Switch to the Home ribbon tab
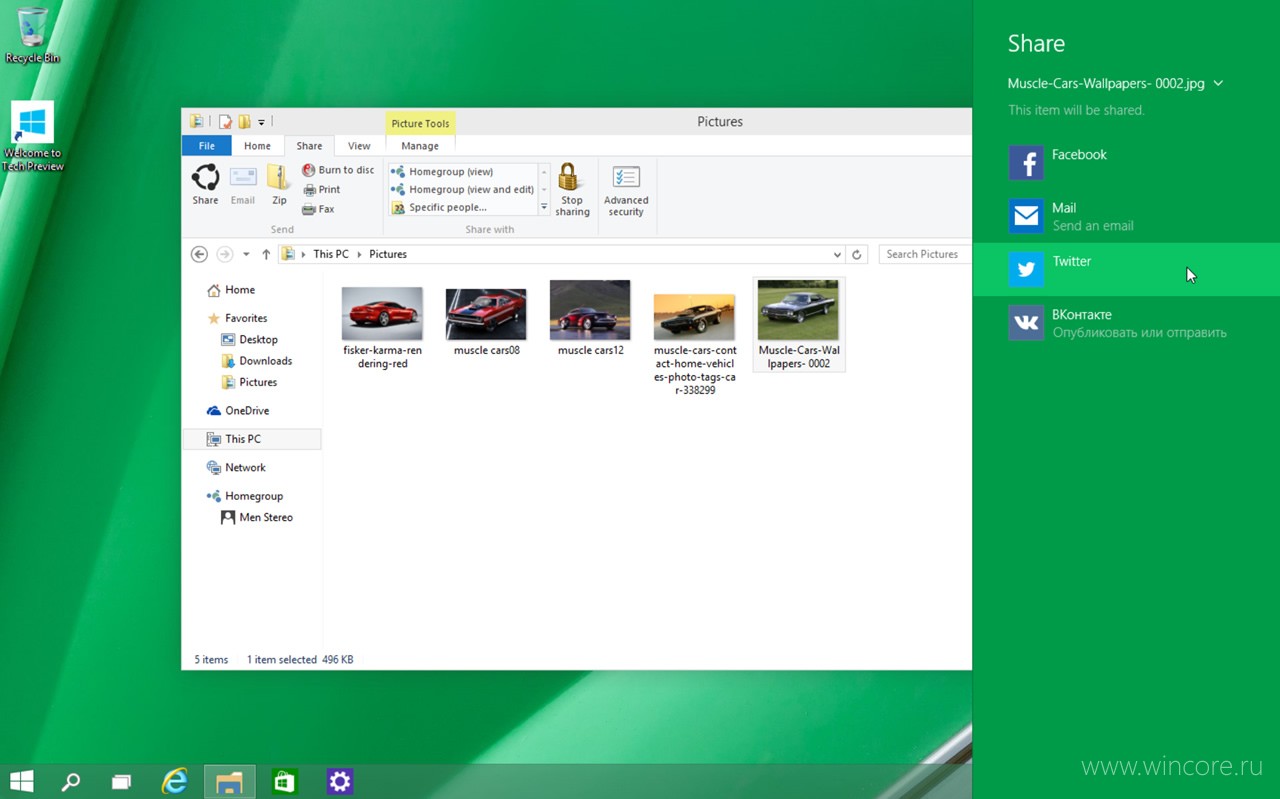The width and height of the screenshot is (1280, 799). click(x=257, y=146)
